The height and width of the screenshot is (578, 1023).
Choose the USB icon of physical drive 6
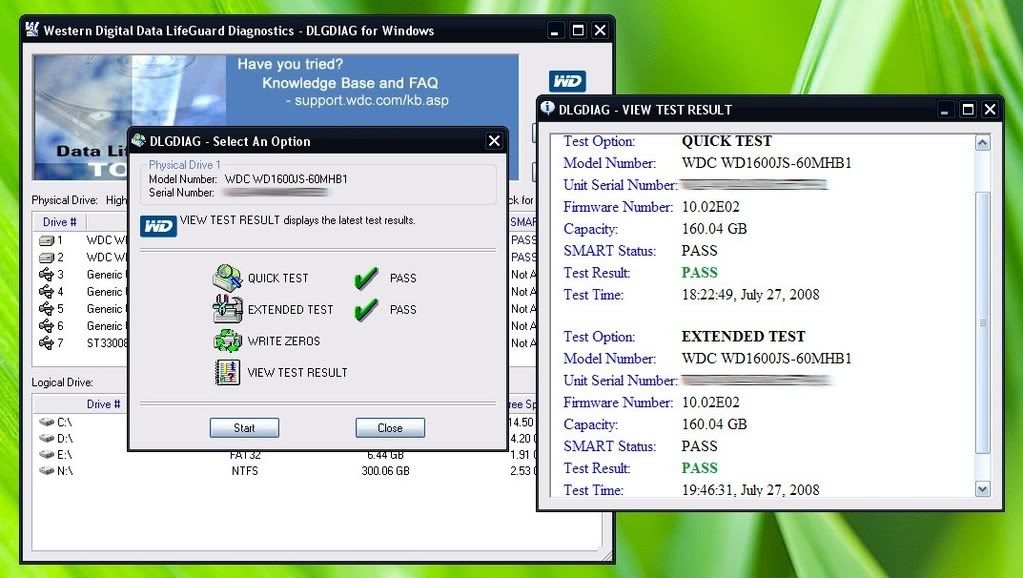[46, 326]
